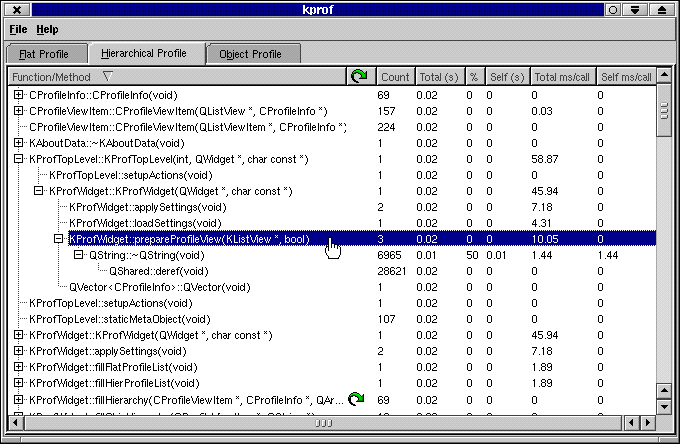Click vertical scrollbar up arrow at top
680x444 pixels.
tap(664, 75)
